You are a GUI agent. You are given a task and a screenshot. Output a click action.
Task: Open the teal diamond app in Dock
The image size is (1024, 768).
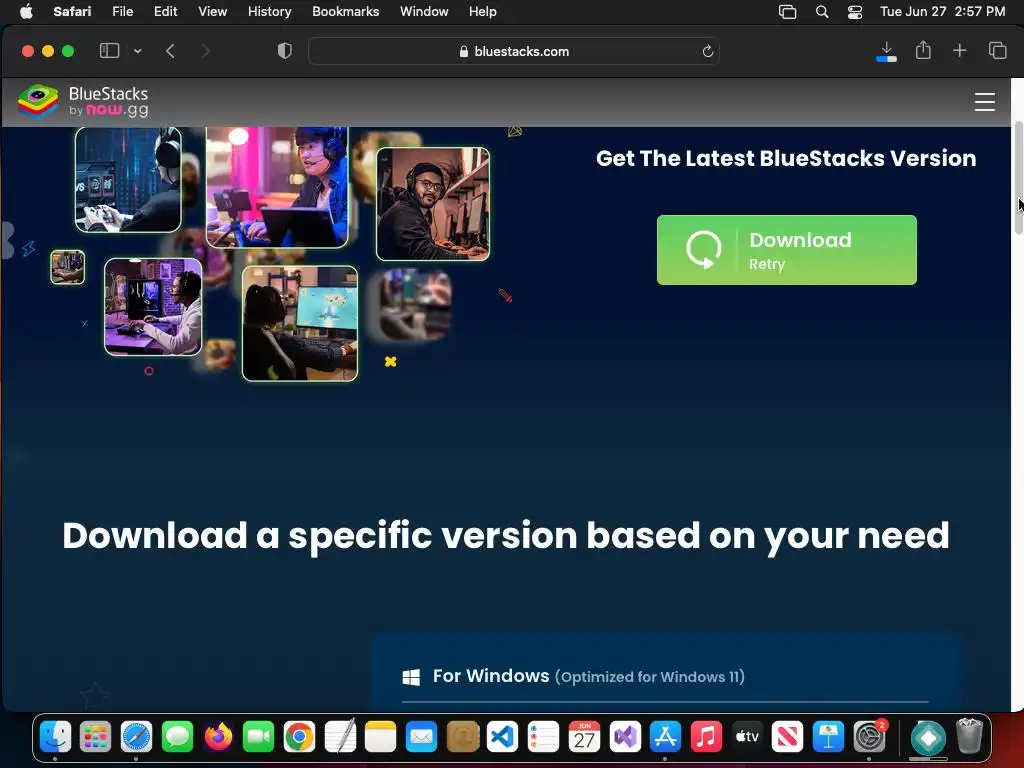[x=928, y=737]
